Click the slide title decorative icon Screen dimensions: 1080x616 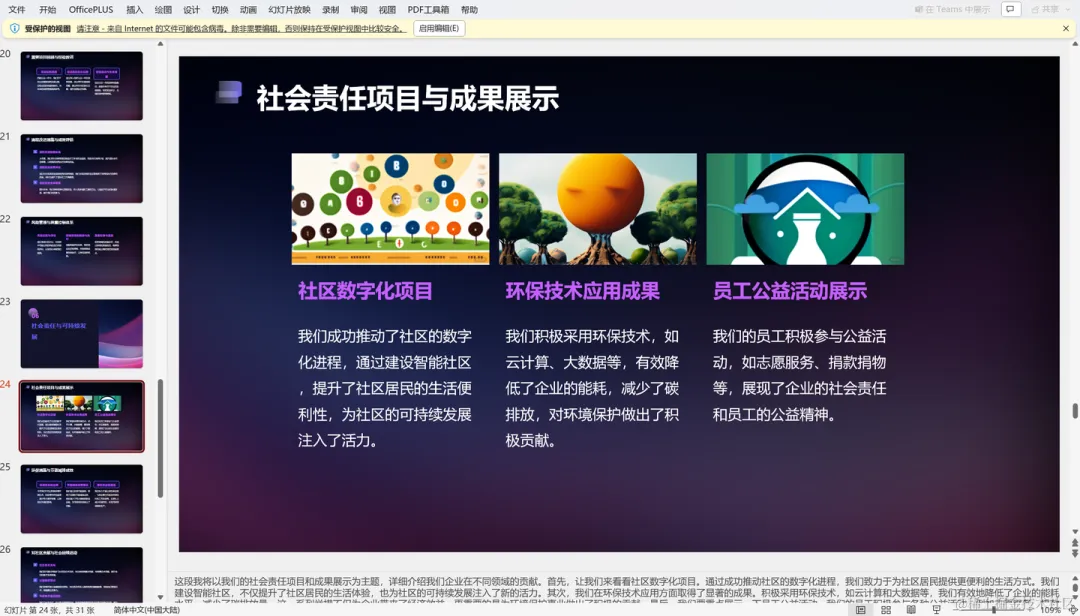[229, 92]
